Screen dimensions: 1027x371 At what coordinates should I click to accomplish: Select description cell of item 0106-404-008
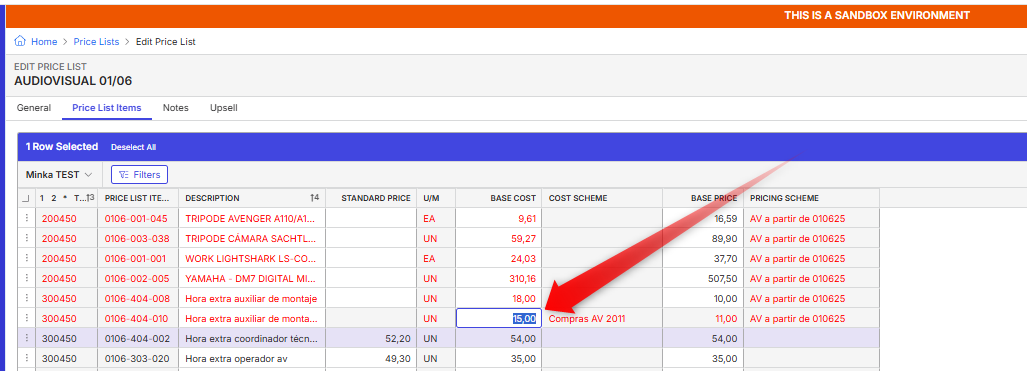tap(252, 298)
